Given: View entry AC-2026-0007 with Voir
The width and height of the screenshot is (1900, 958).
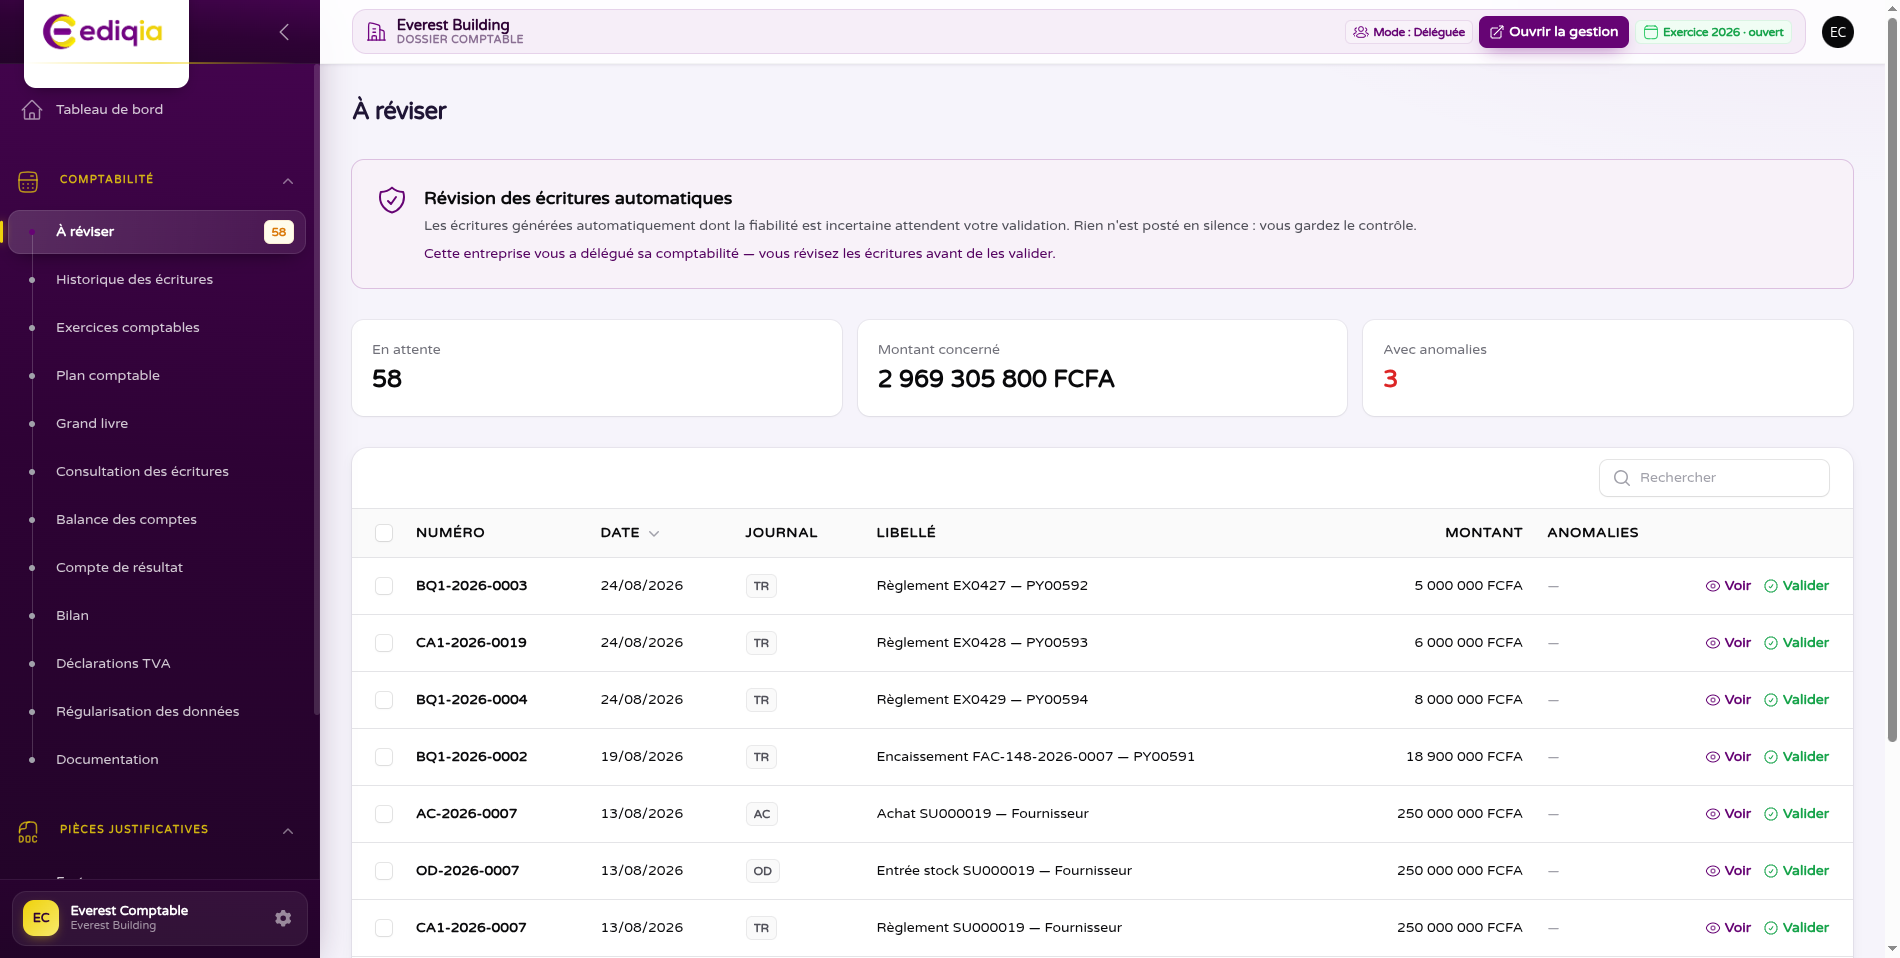Looking at the screenshot, I should (x=1728, y=814).
